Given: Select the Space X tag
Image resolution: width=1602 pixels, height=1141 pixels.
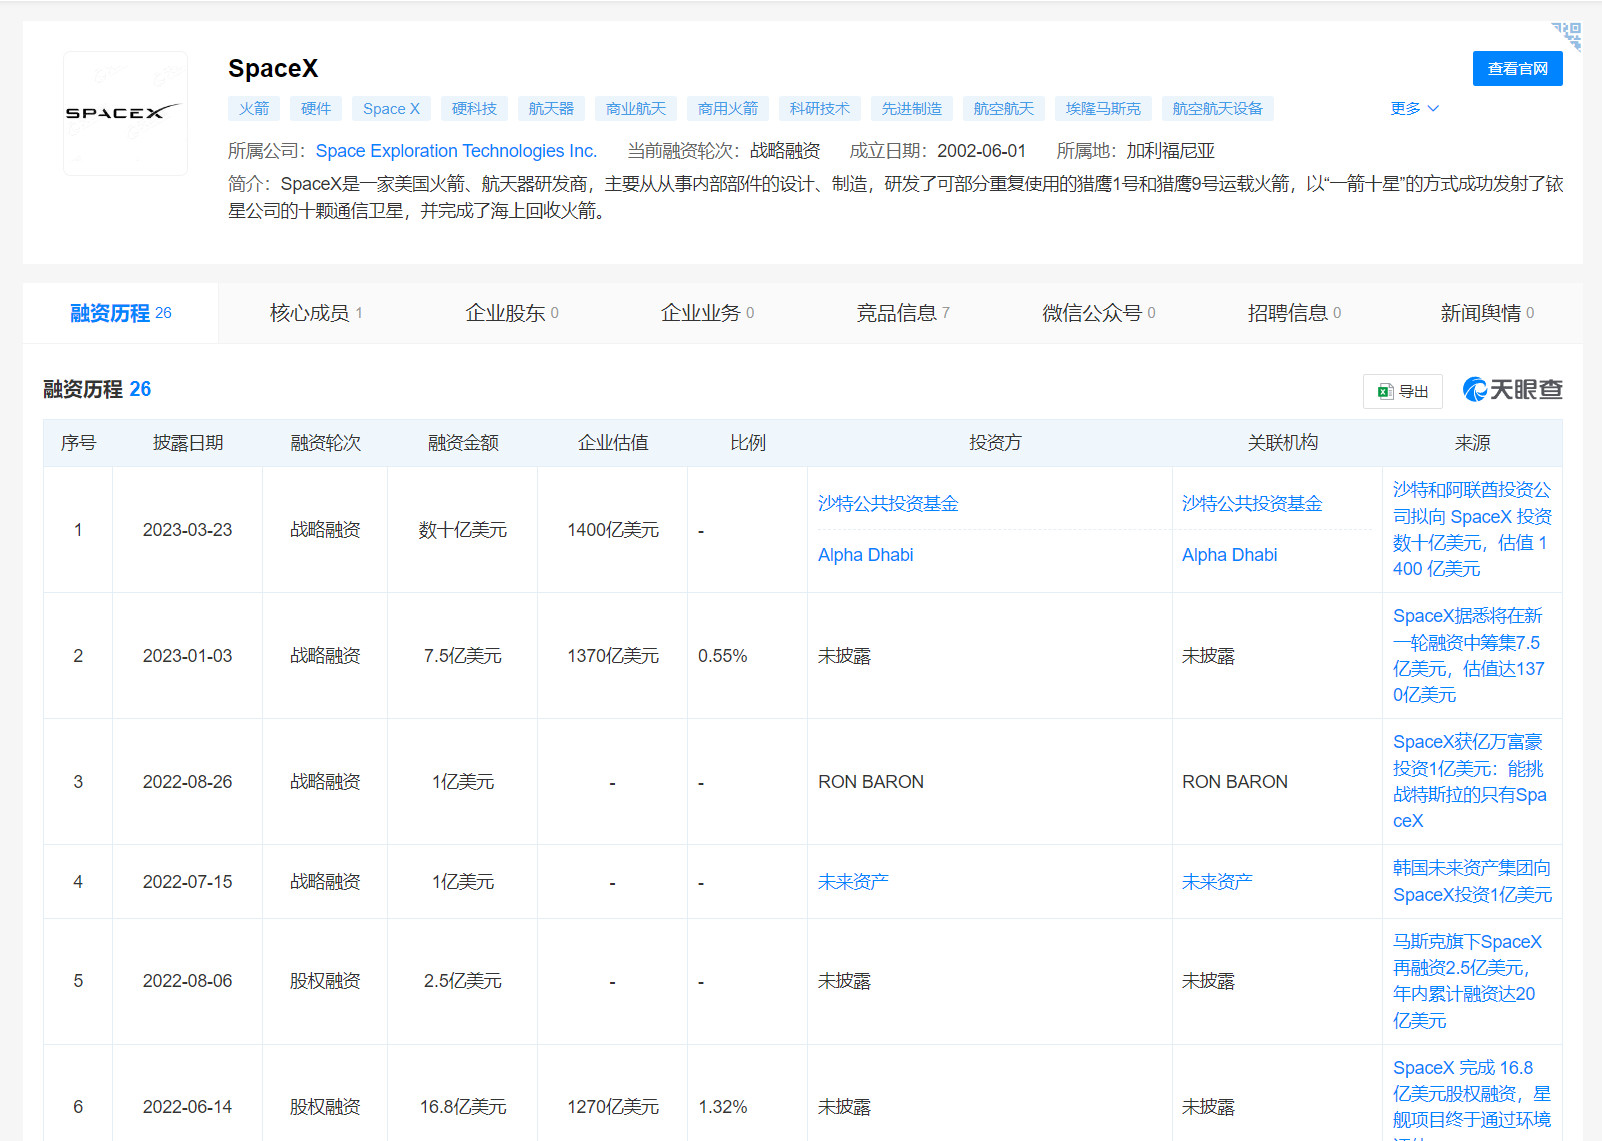Looking at the screenshot, I should (391, 108).
